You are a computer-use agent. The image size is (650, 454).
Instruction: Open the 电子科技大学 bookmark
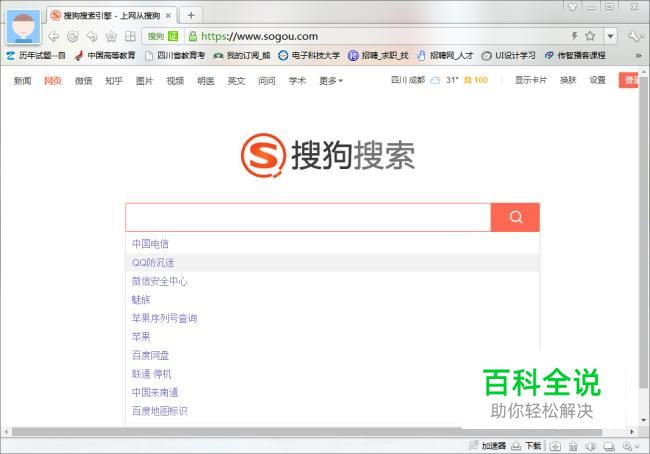309,55
